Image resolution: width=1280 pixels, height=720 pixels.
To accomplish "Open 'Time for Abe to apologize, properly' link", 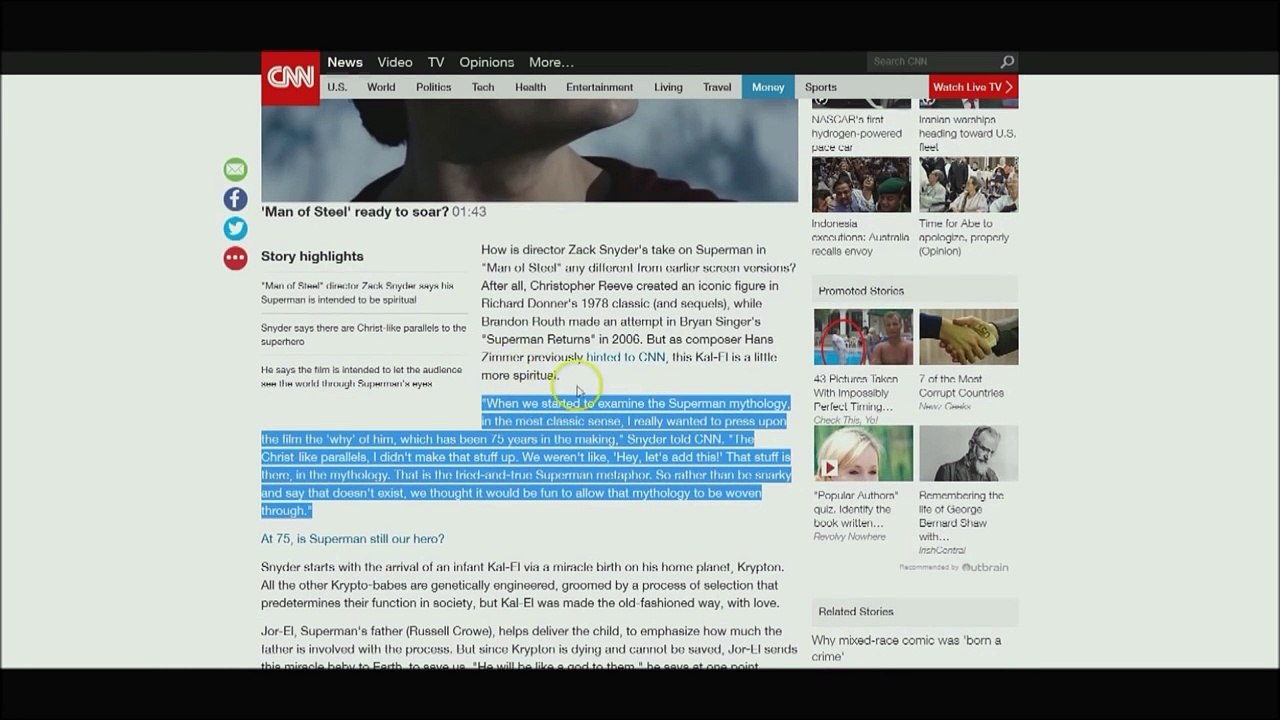I will 964,238.
